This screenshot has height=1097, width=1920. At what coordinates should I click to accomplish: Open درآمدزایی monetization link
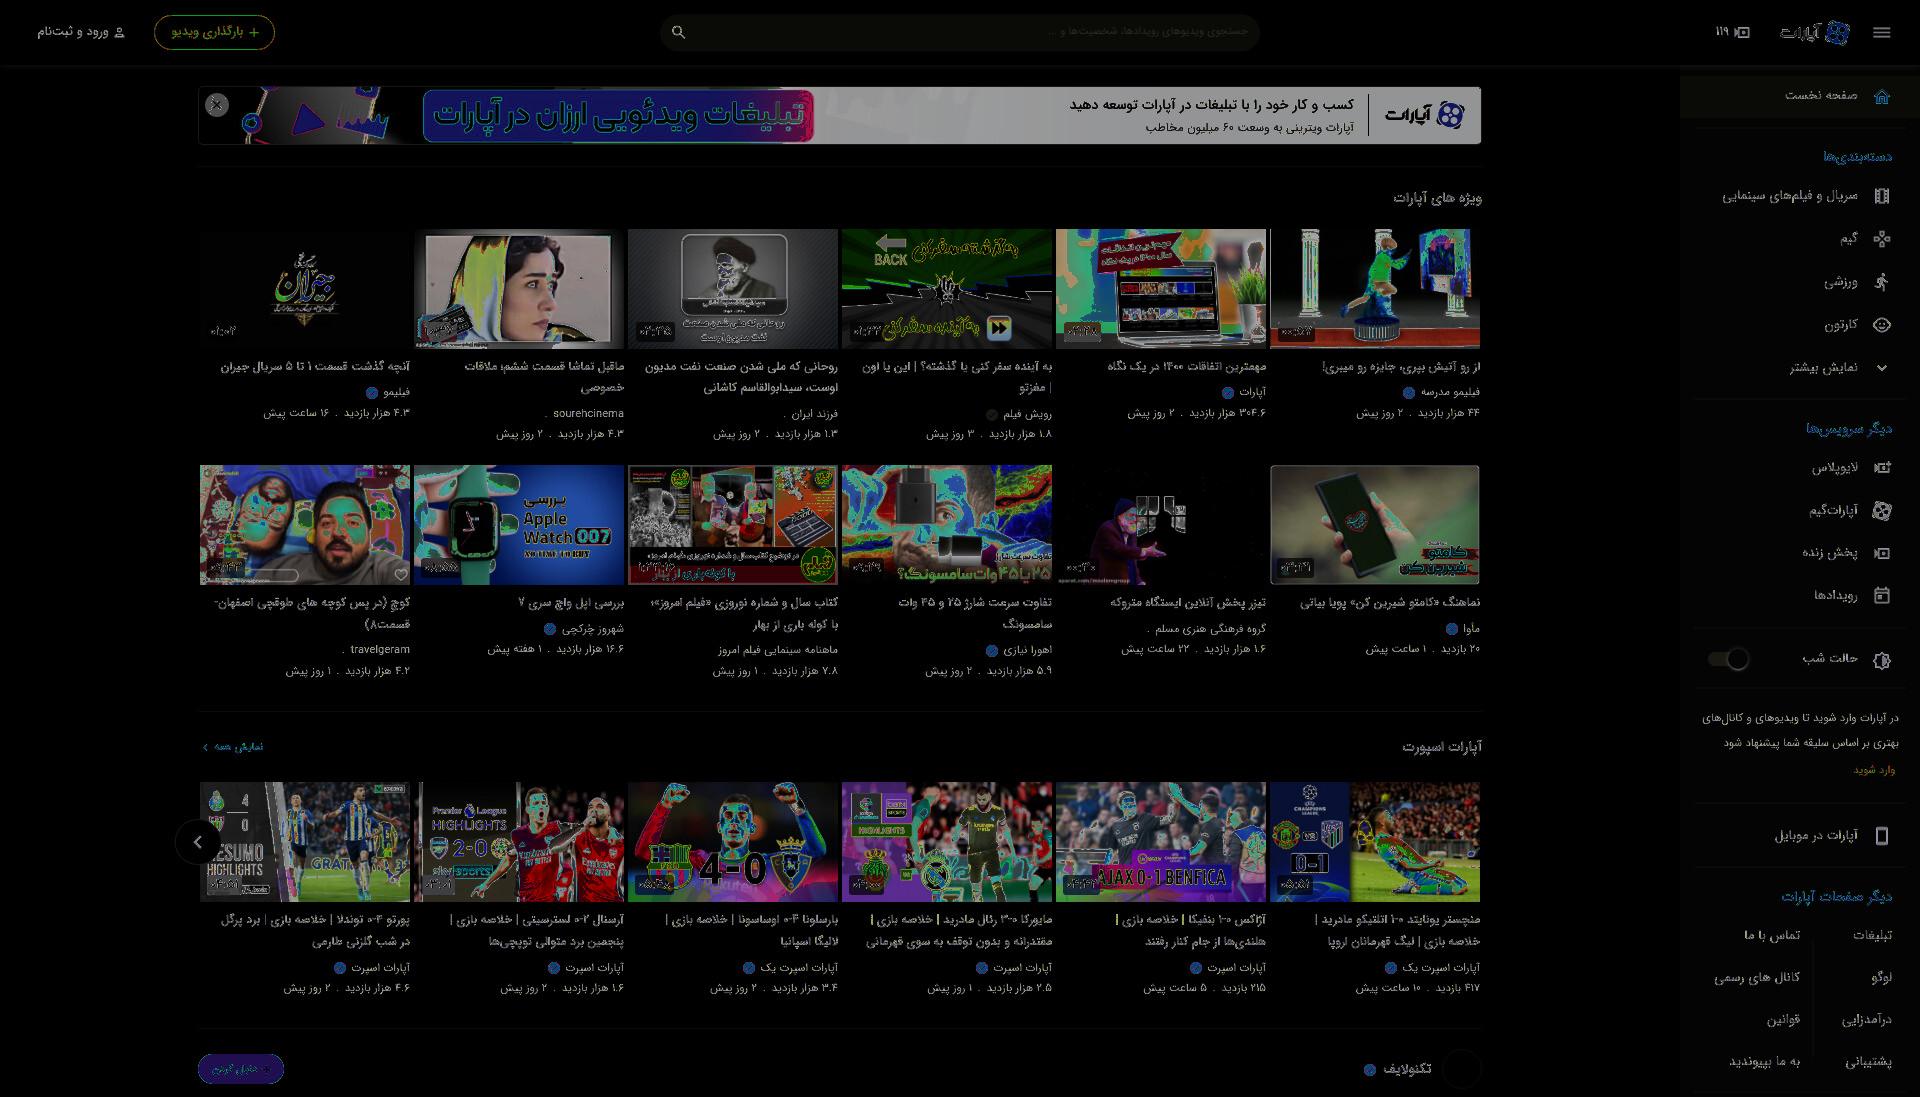1866,1020
